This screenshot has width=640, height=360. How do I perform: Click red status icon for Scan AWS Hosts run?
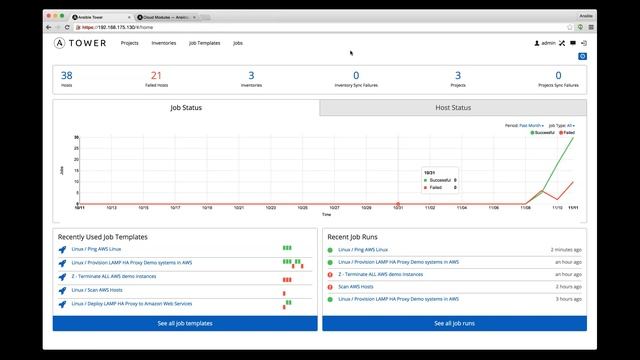(x=330, y=287)
